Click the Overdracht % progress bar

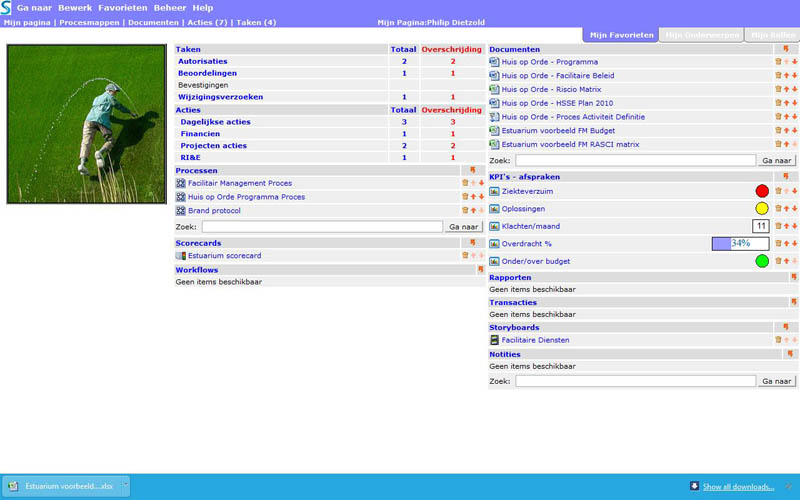pos(740,243)
